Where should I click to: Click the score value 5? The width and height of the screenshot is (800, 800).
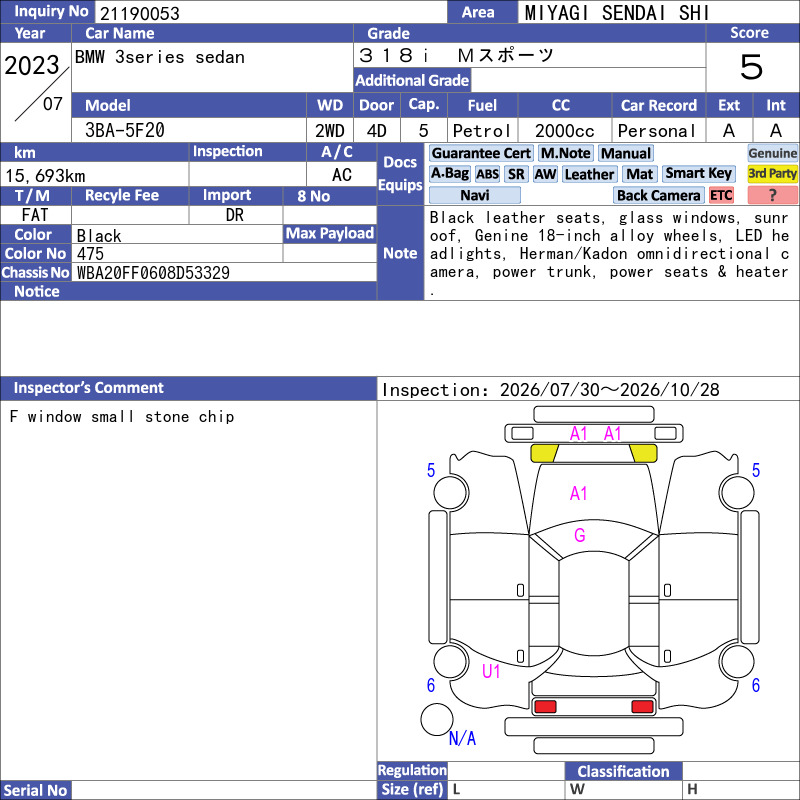click(x=751, y=67)
